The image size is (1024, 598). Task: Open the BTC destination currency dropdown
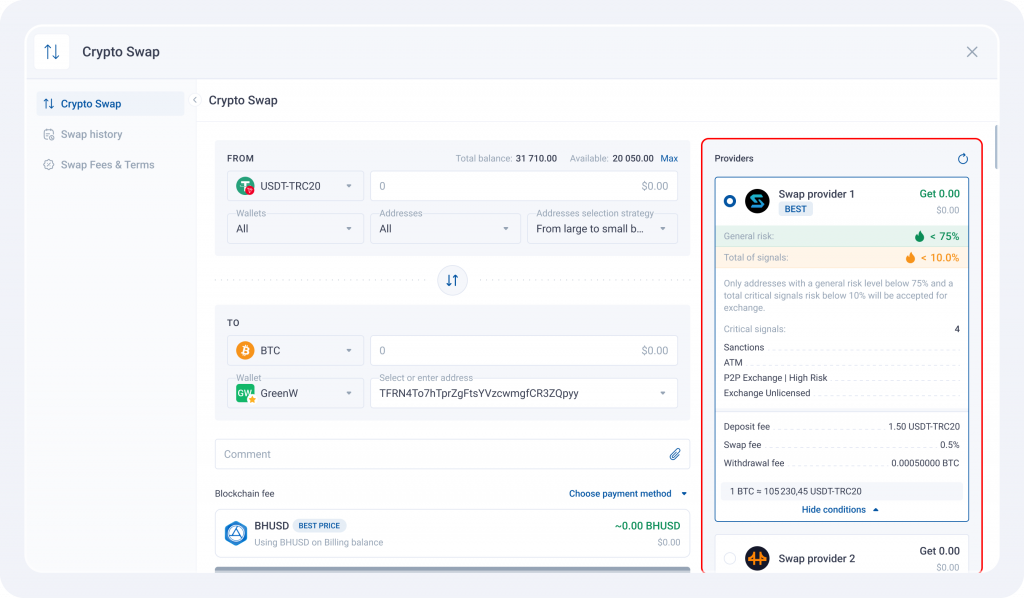pyautogui.click(x=295, y=351)
